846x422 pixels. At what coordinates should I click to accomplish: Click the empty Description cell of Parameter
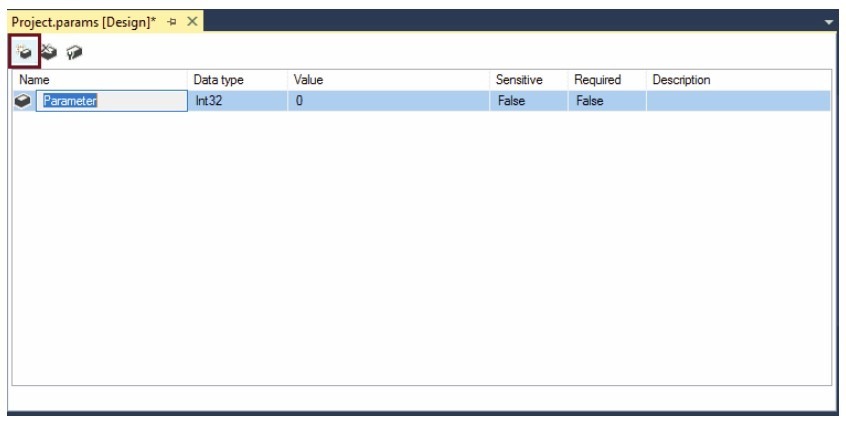tap(737, 101)
